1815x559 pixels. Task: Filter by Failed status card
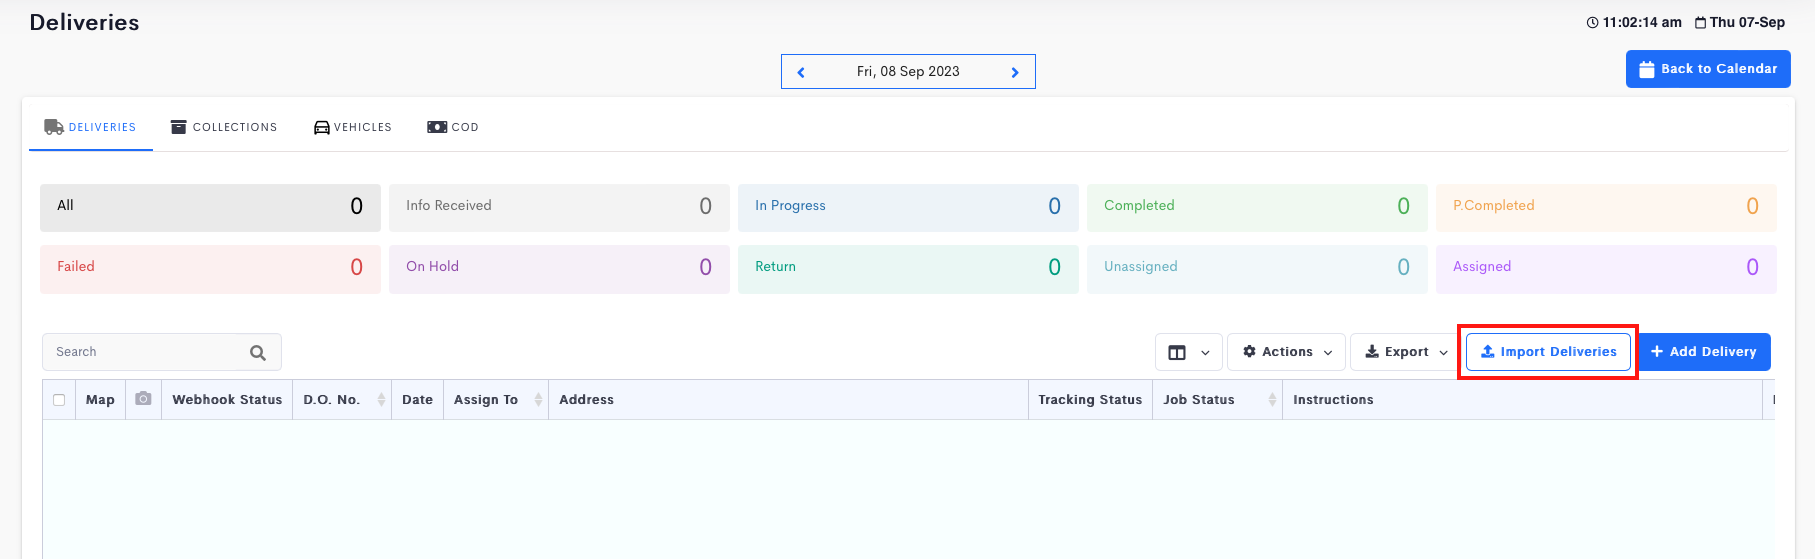coord(210,268)
